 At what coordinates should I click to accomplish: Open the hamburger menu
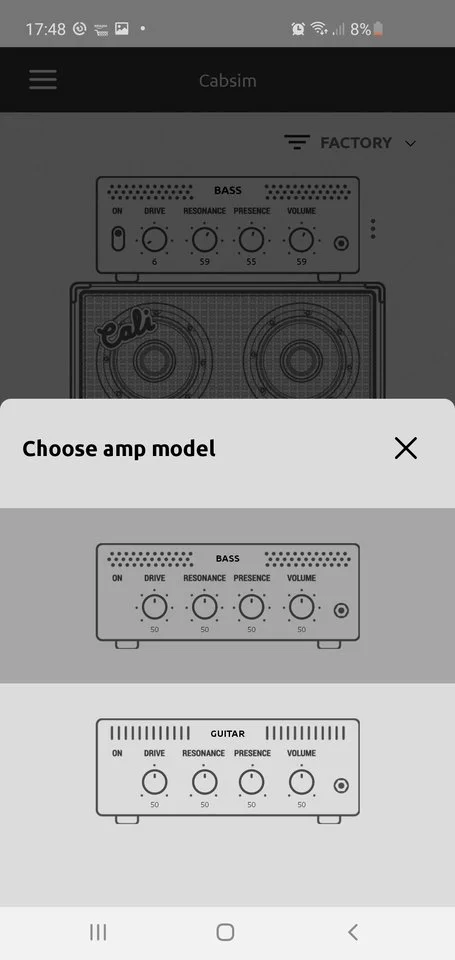pyautogui.click(x=42, y=80)
